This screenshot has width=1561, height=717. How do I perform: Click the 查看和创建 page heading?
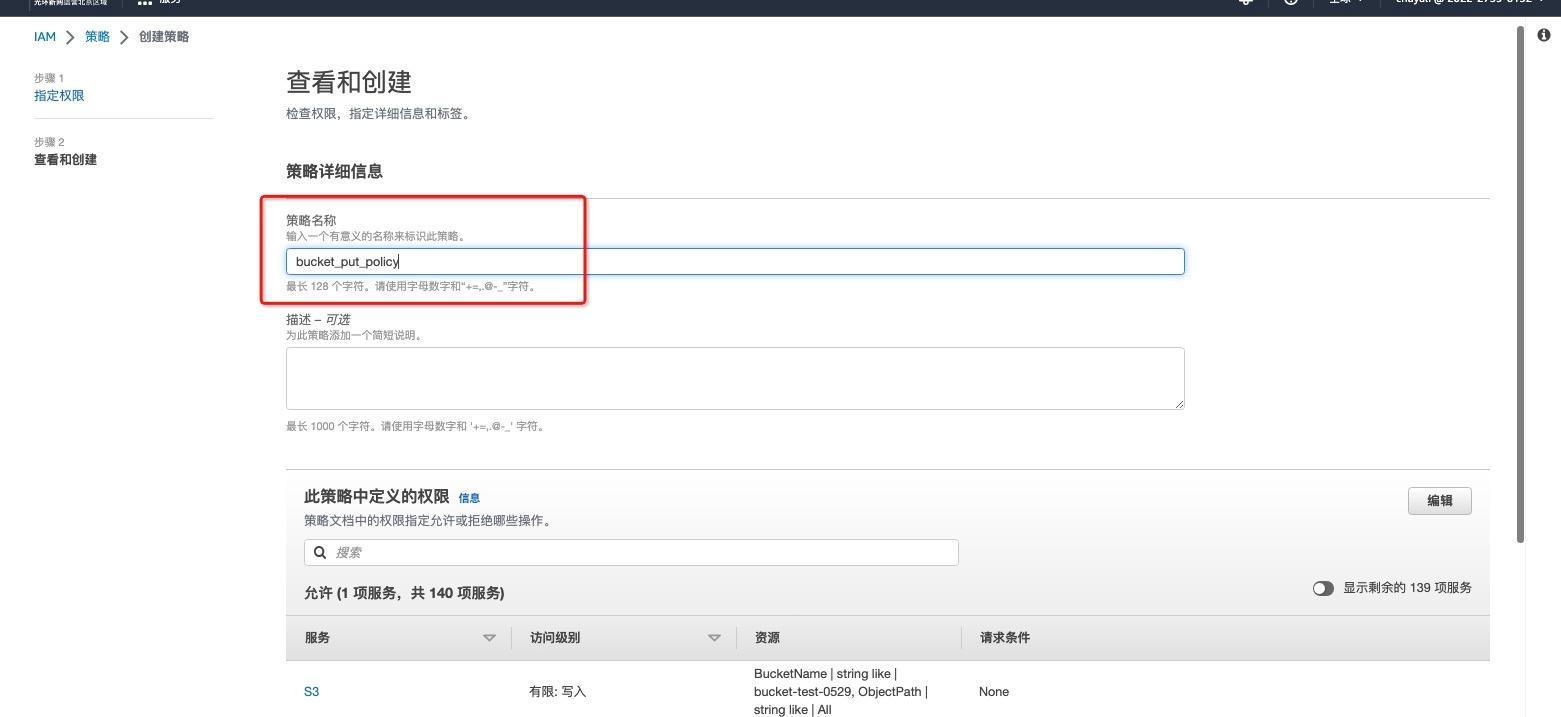tap(348, 82)
